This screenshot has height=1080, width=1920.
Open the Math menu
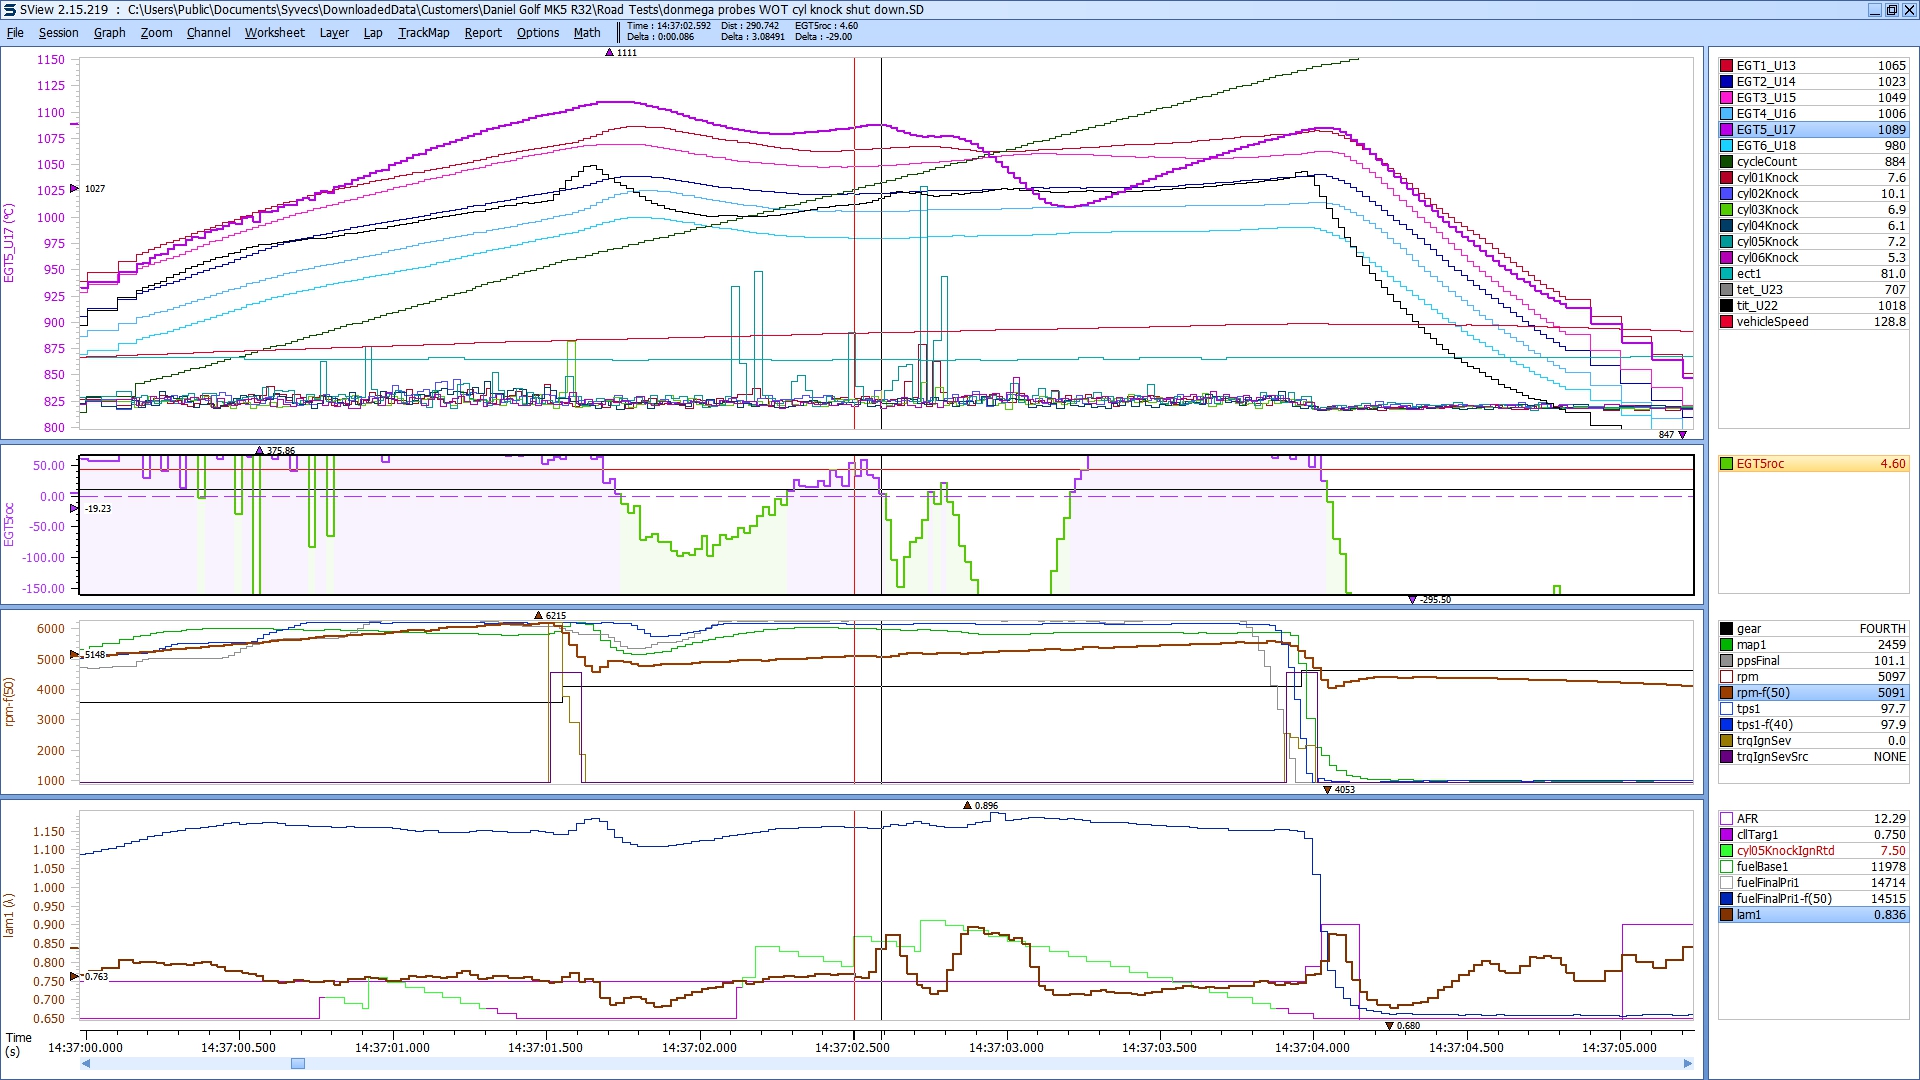(586, 33)
